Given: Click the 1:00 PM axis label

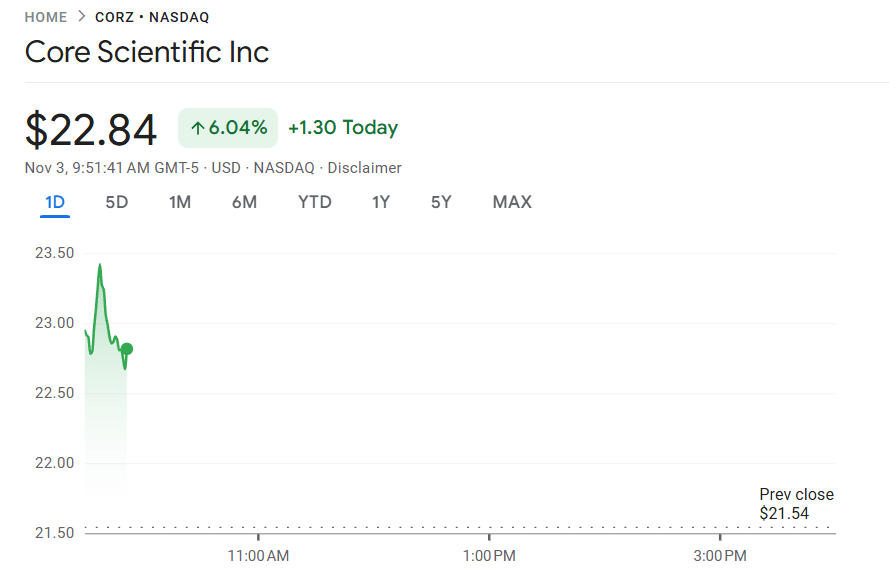Looking at the screenshot, I should click(x=489, y=555).
